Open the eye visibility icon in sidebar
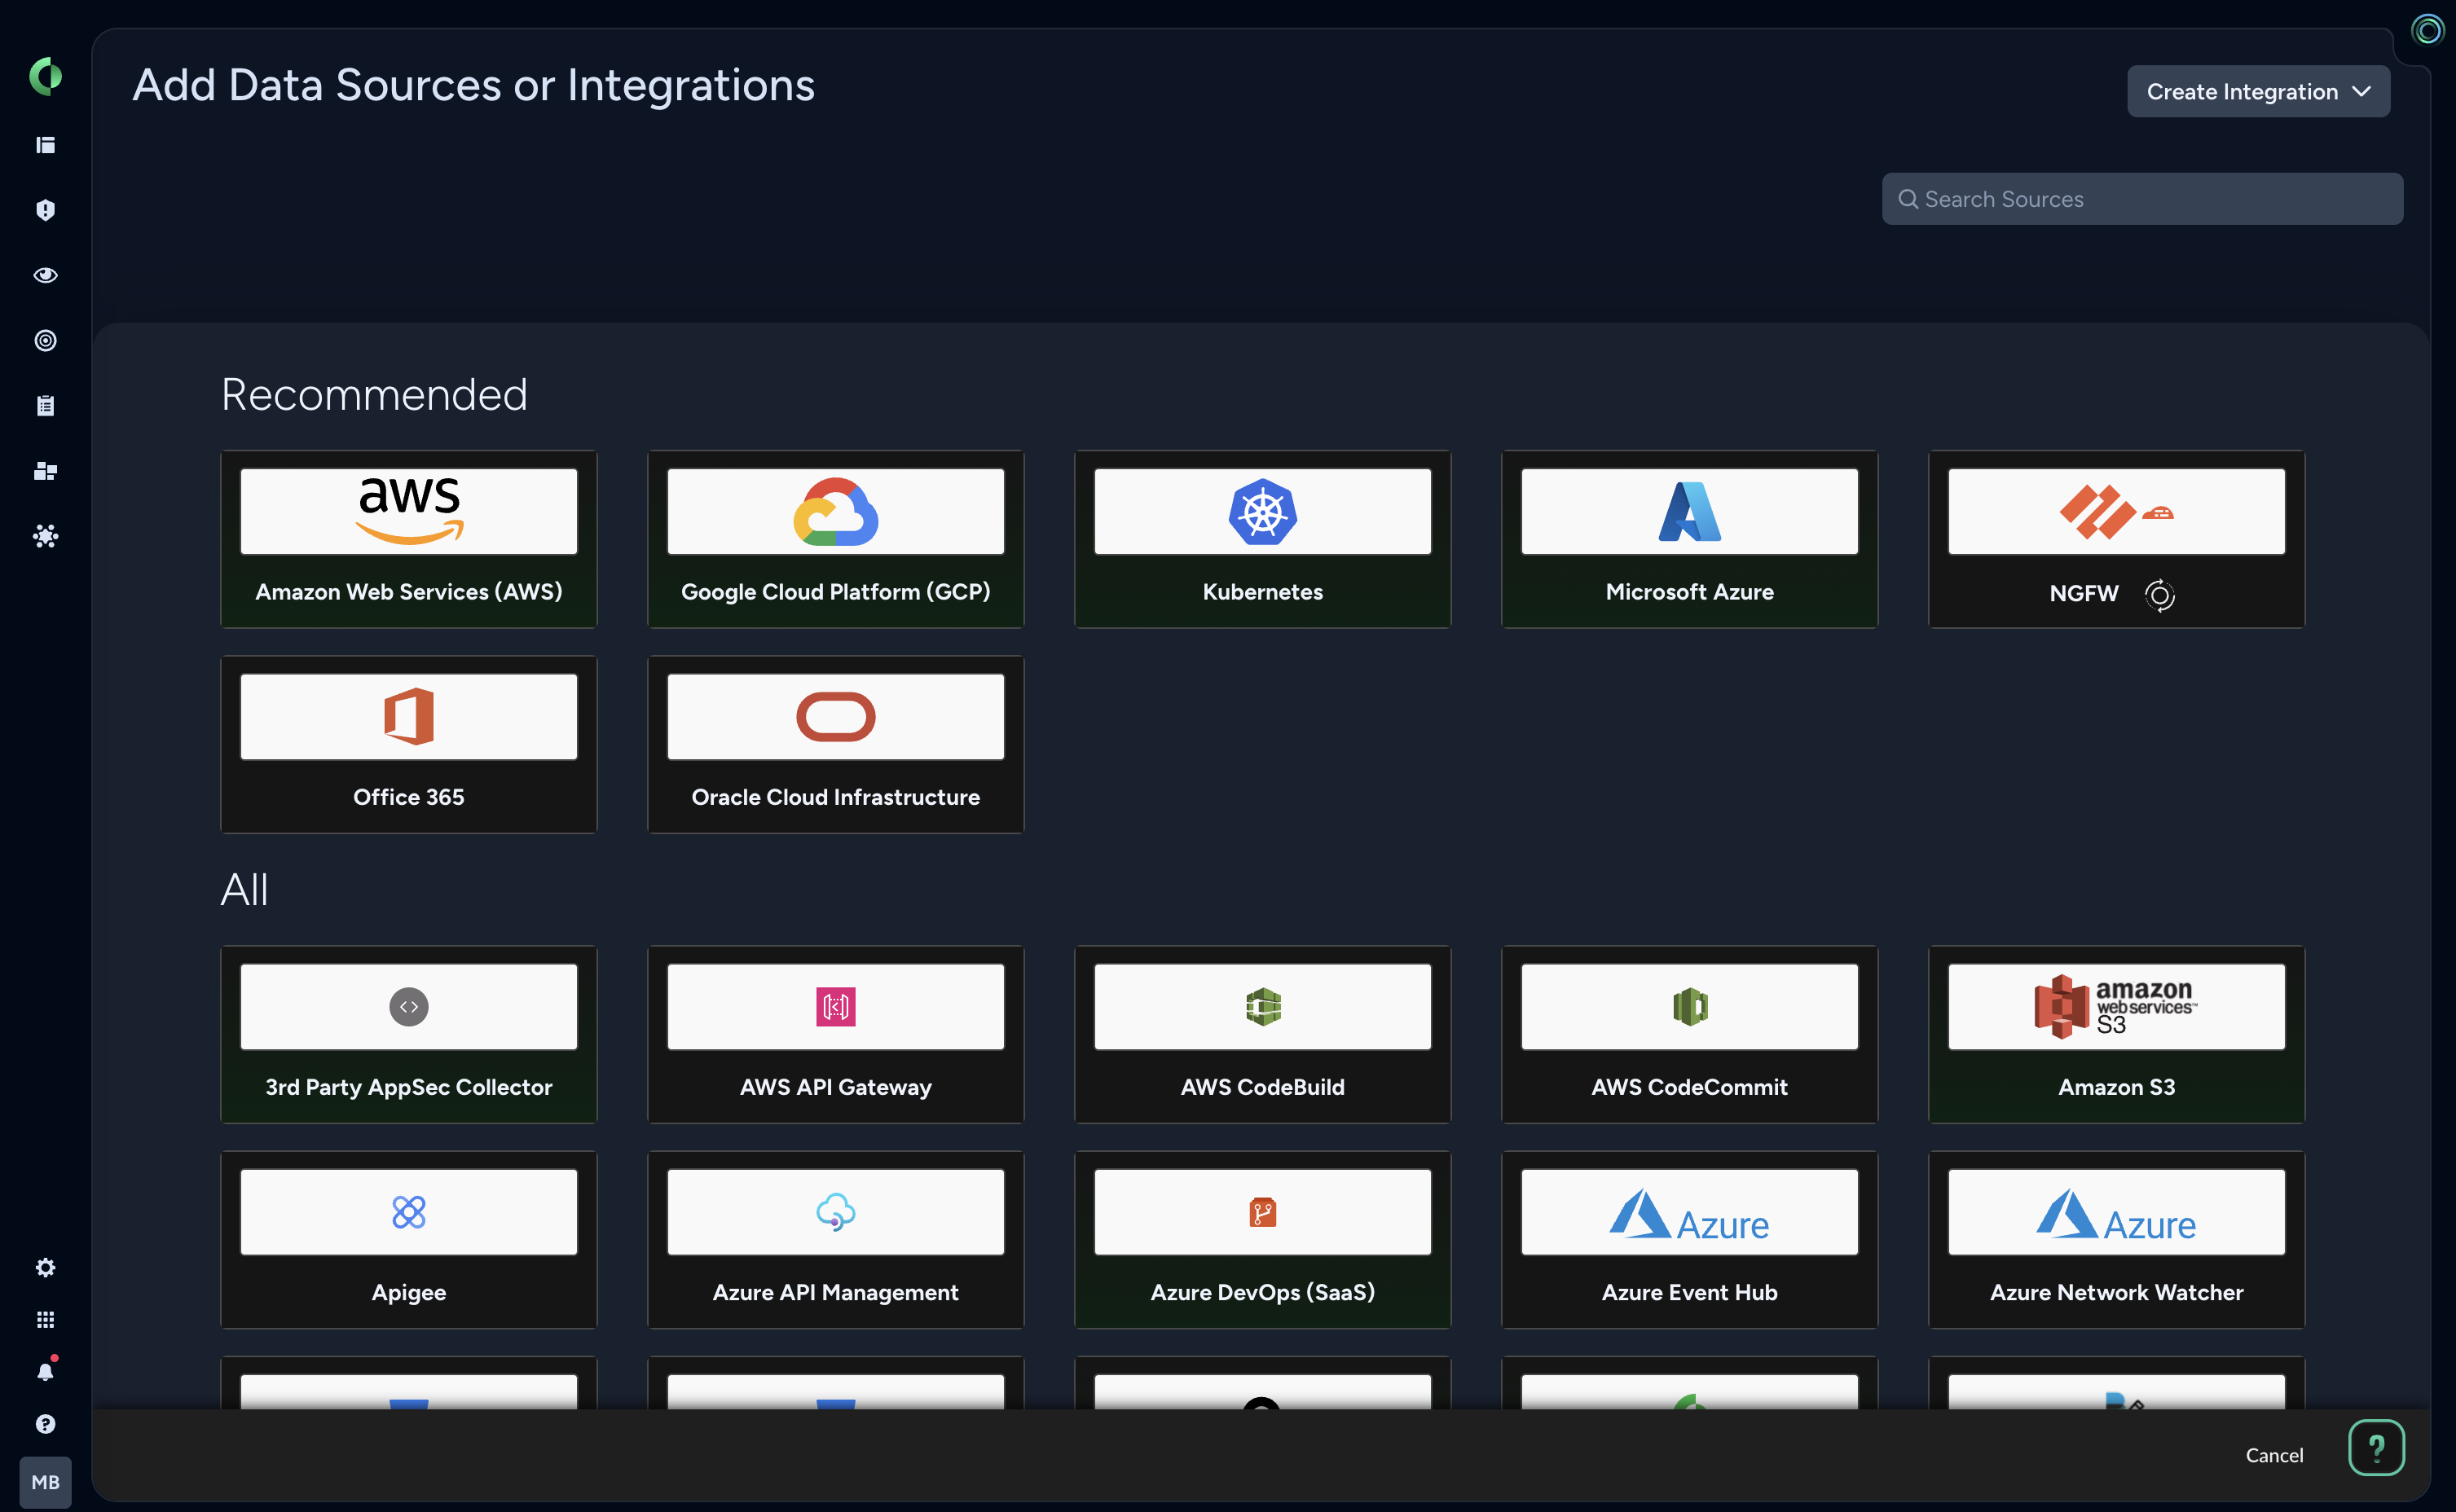2456x1512 pixels. tap(45, 275)
